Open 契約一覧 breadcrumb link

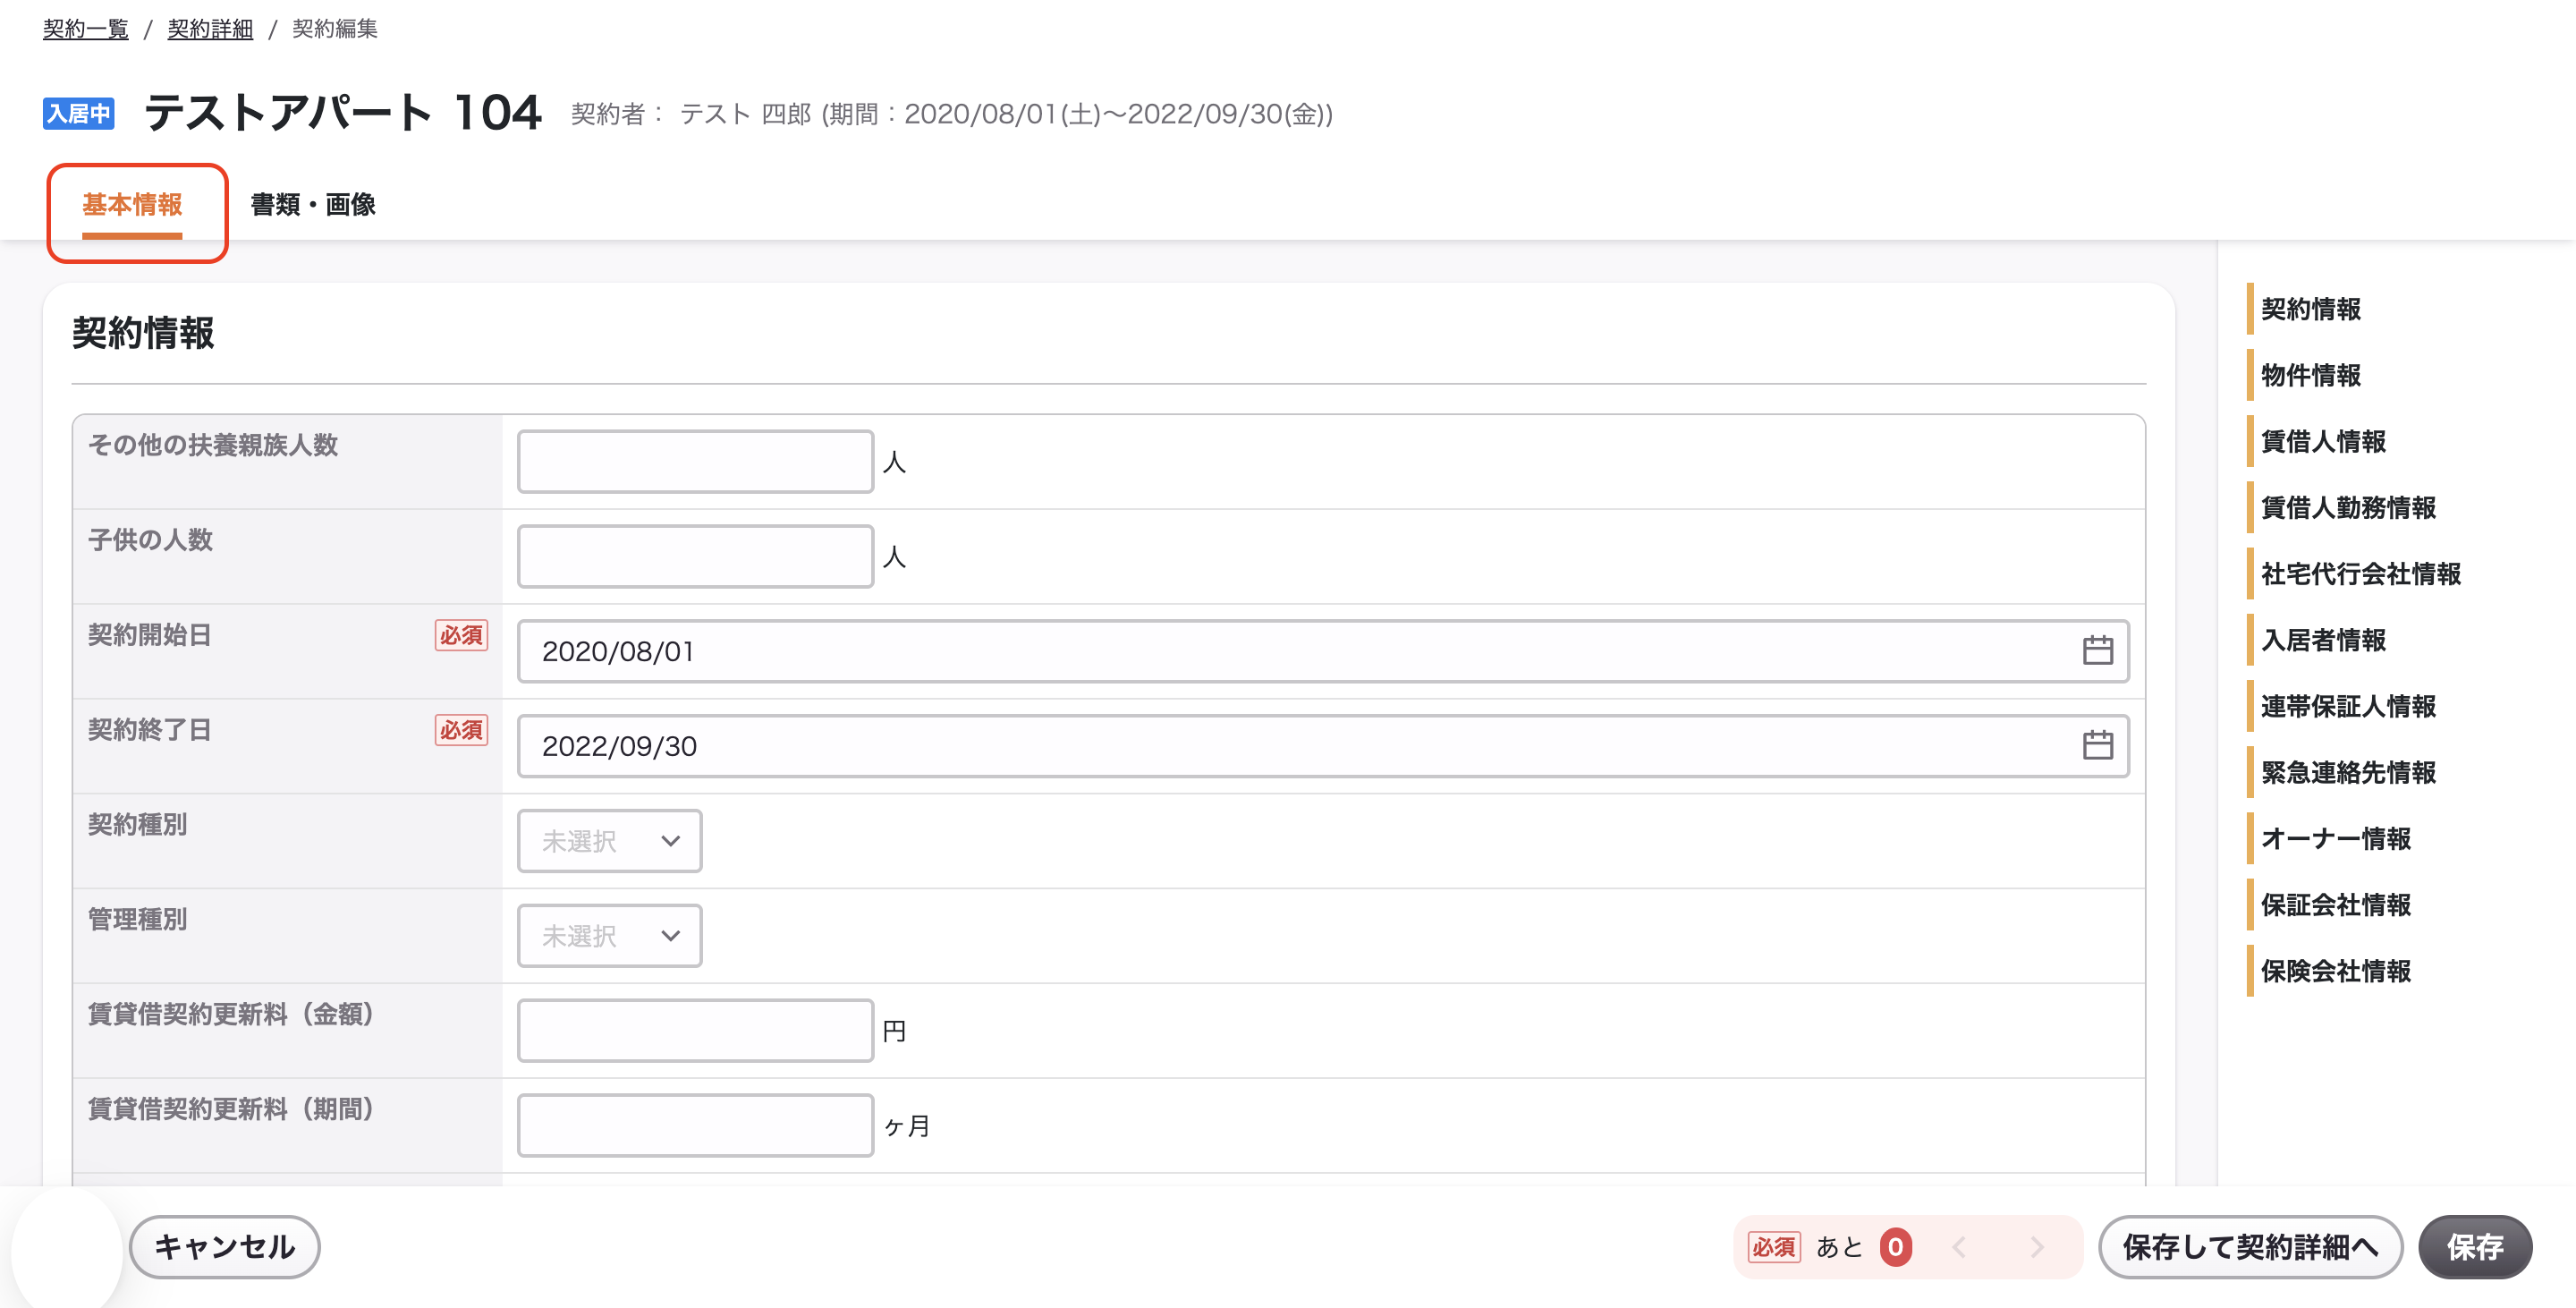(86, 29)
